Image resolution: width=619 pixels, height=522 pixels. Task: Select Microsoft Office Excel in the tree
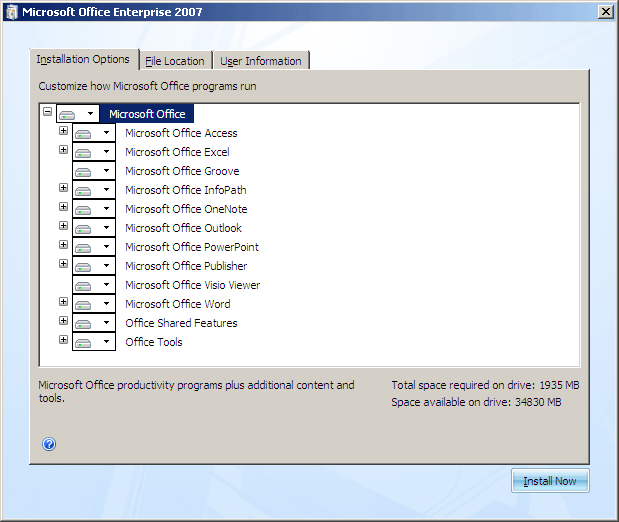pos(177,152)
